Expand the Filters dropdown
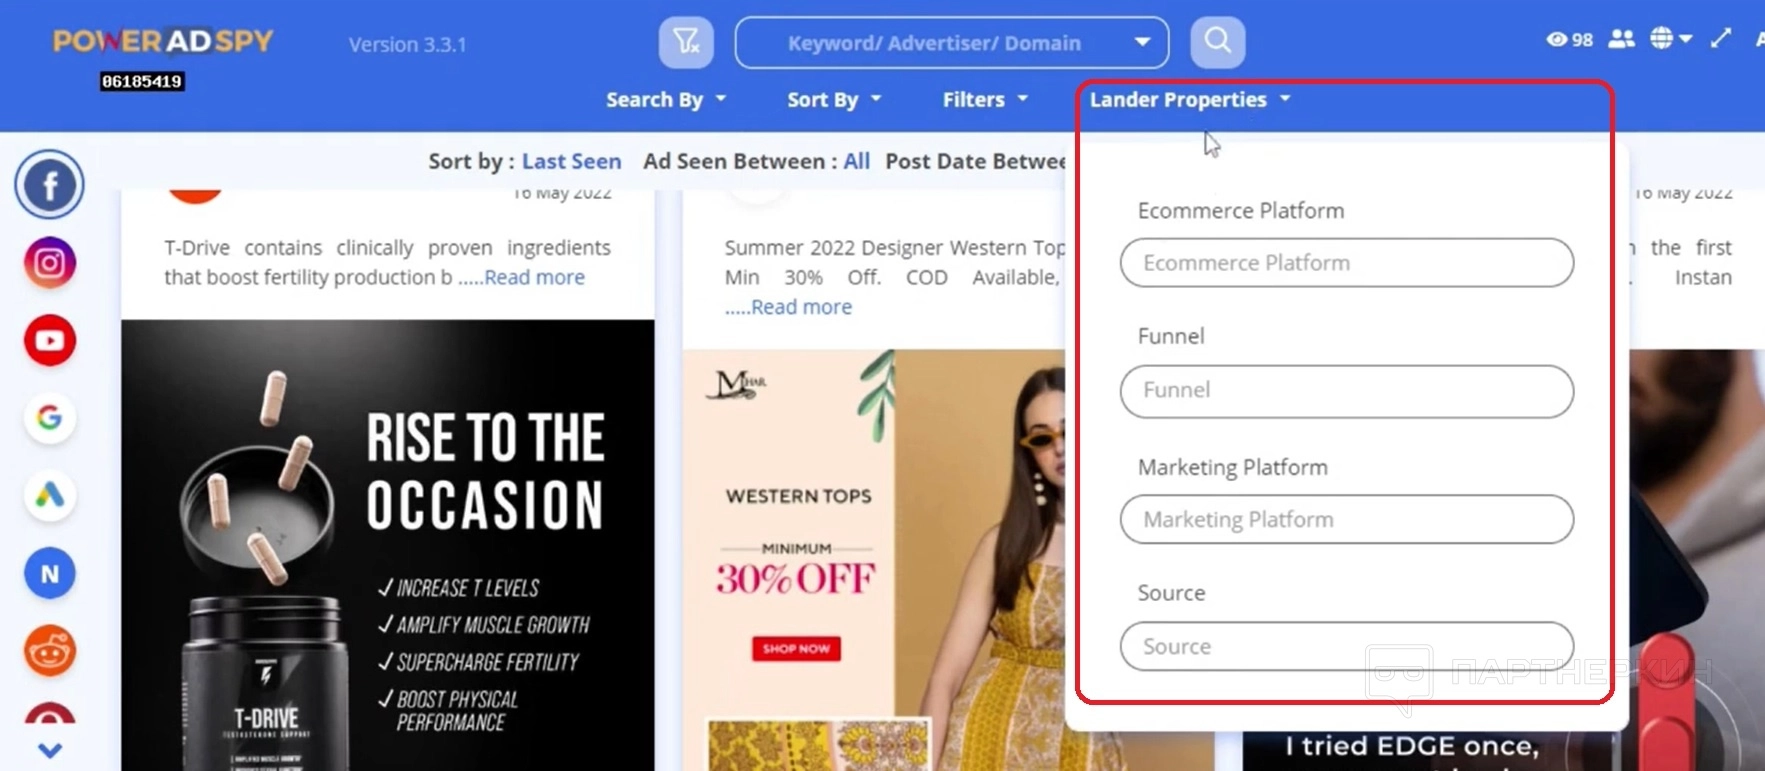The image size is (1765, 771). click(985, 100)
